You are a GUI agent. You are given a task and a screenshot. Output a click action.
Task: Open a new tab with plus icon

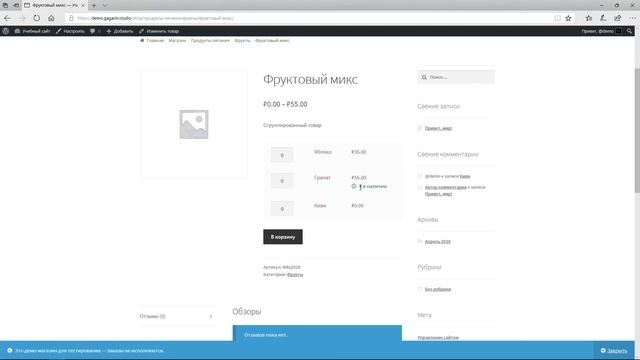[94, 5]
